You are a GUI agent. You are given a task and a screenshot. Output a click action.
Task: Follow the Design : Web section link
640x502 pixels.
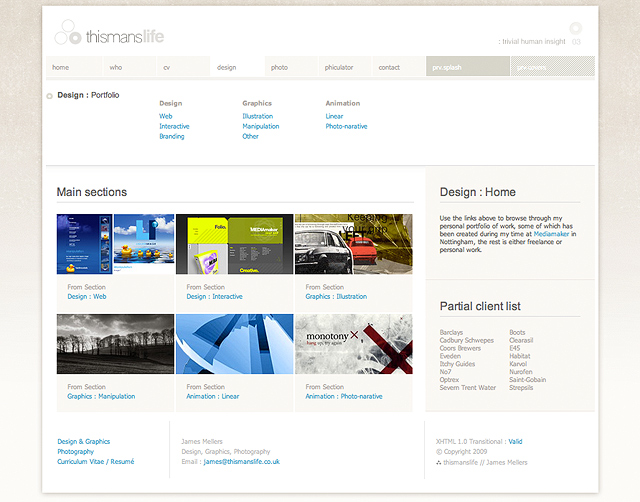point(87,297)
